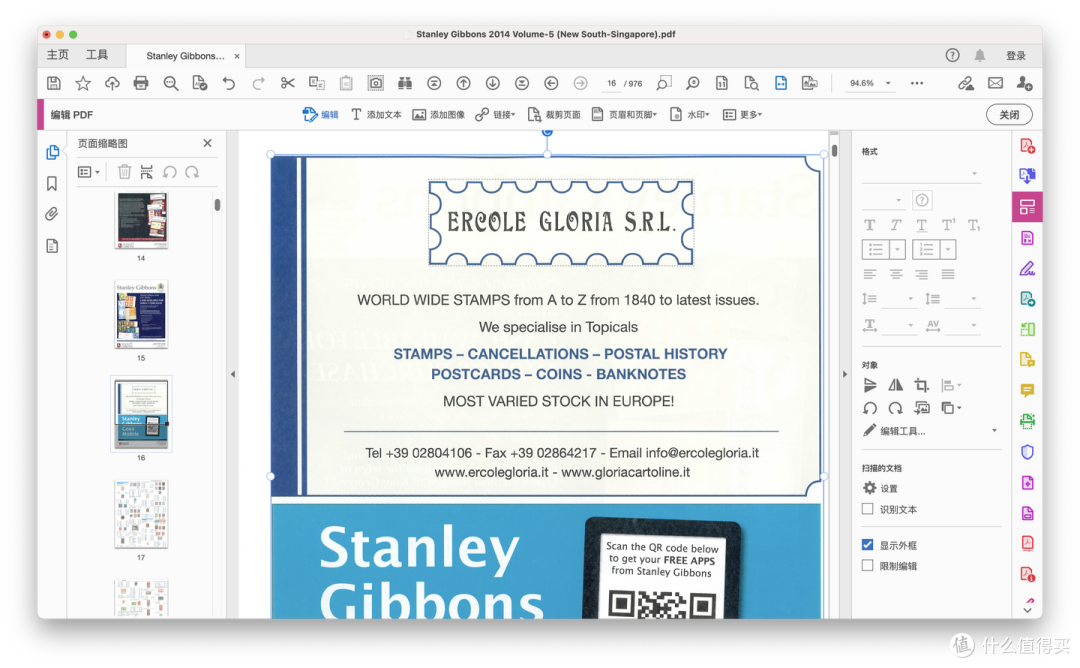Screen dimensions: 1080x668
Task: Switch to the 主页 tab
Action: [x=58, y=54]
